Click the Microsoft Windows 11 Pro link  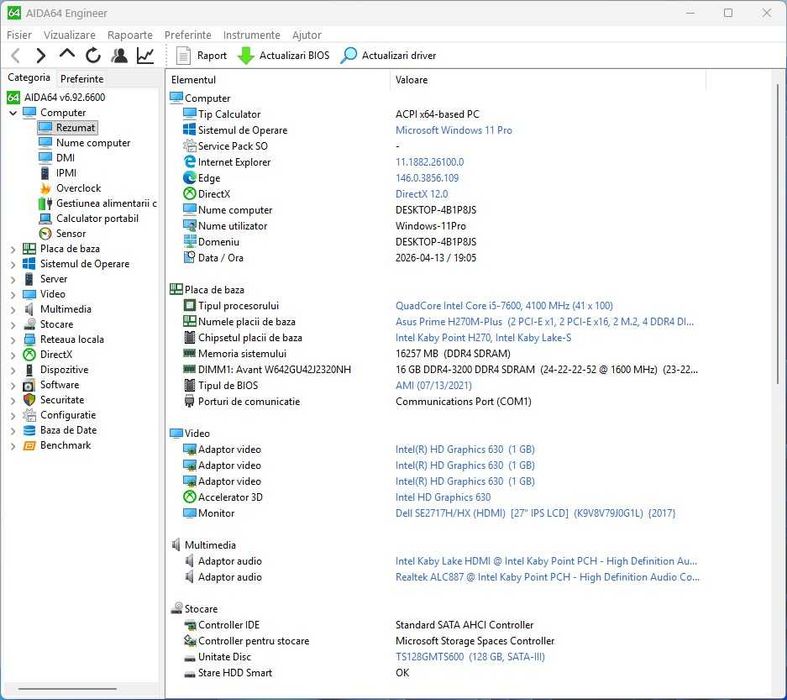coord(454,130)
